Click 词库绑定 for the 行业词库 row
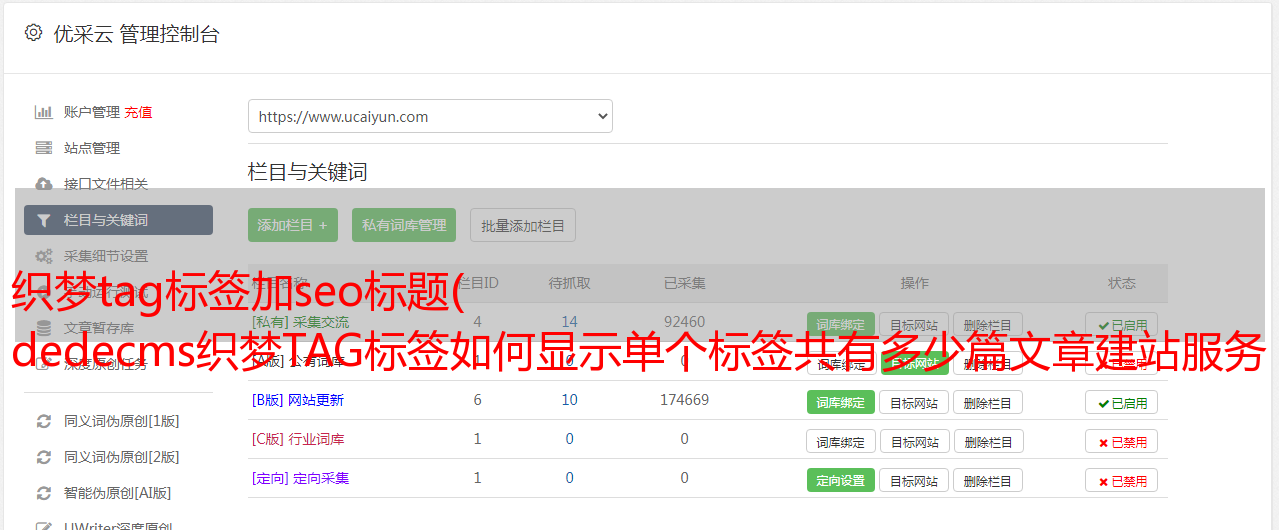 tap(841, 441)
